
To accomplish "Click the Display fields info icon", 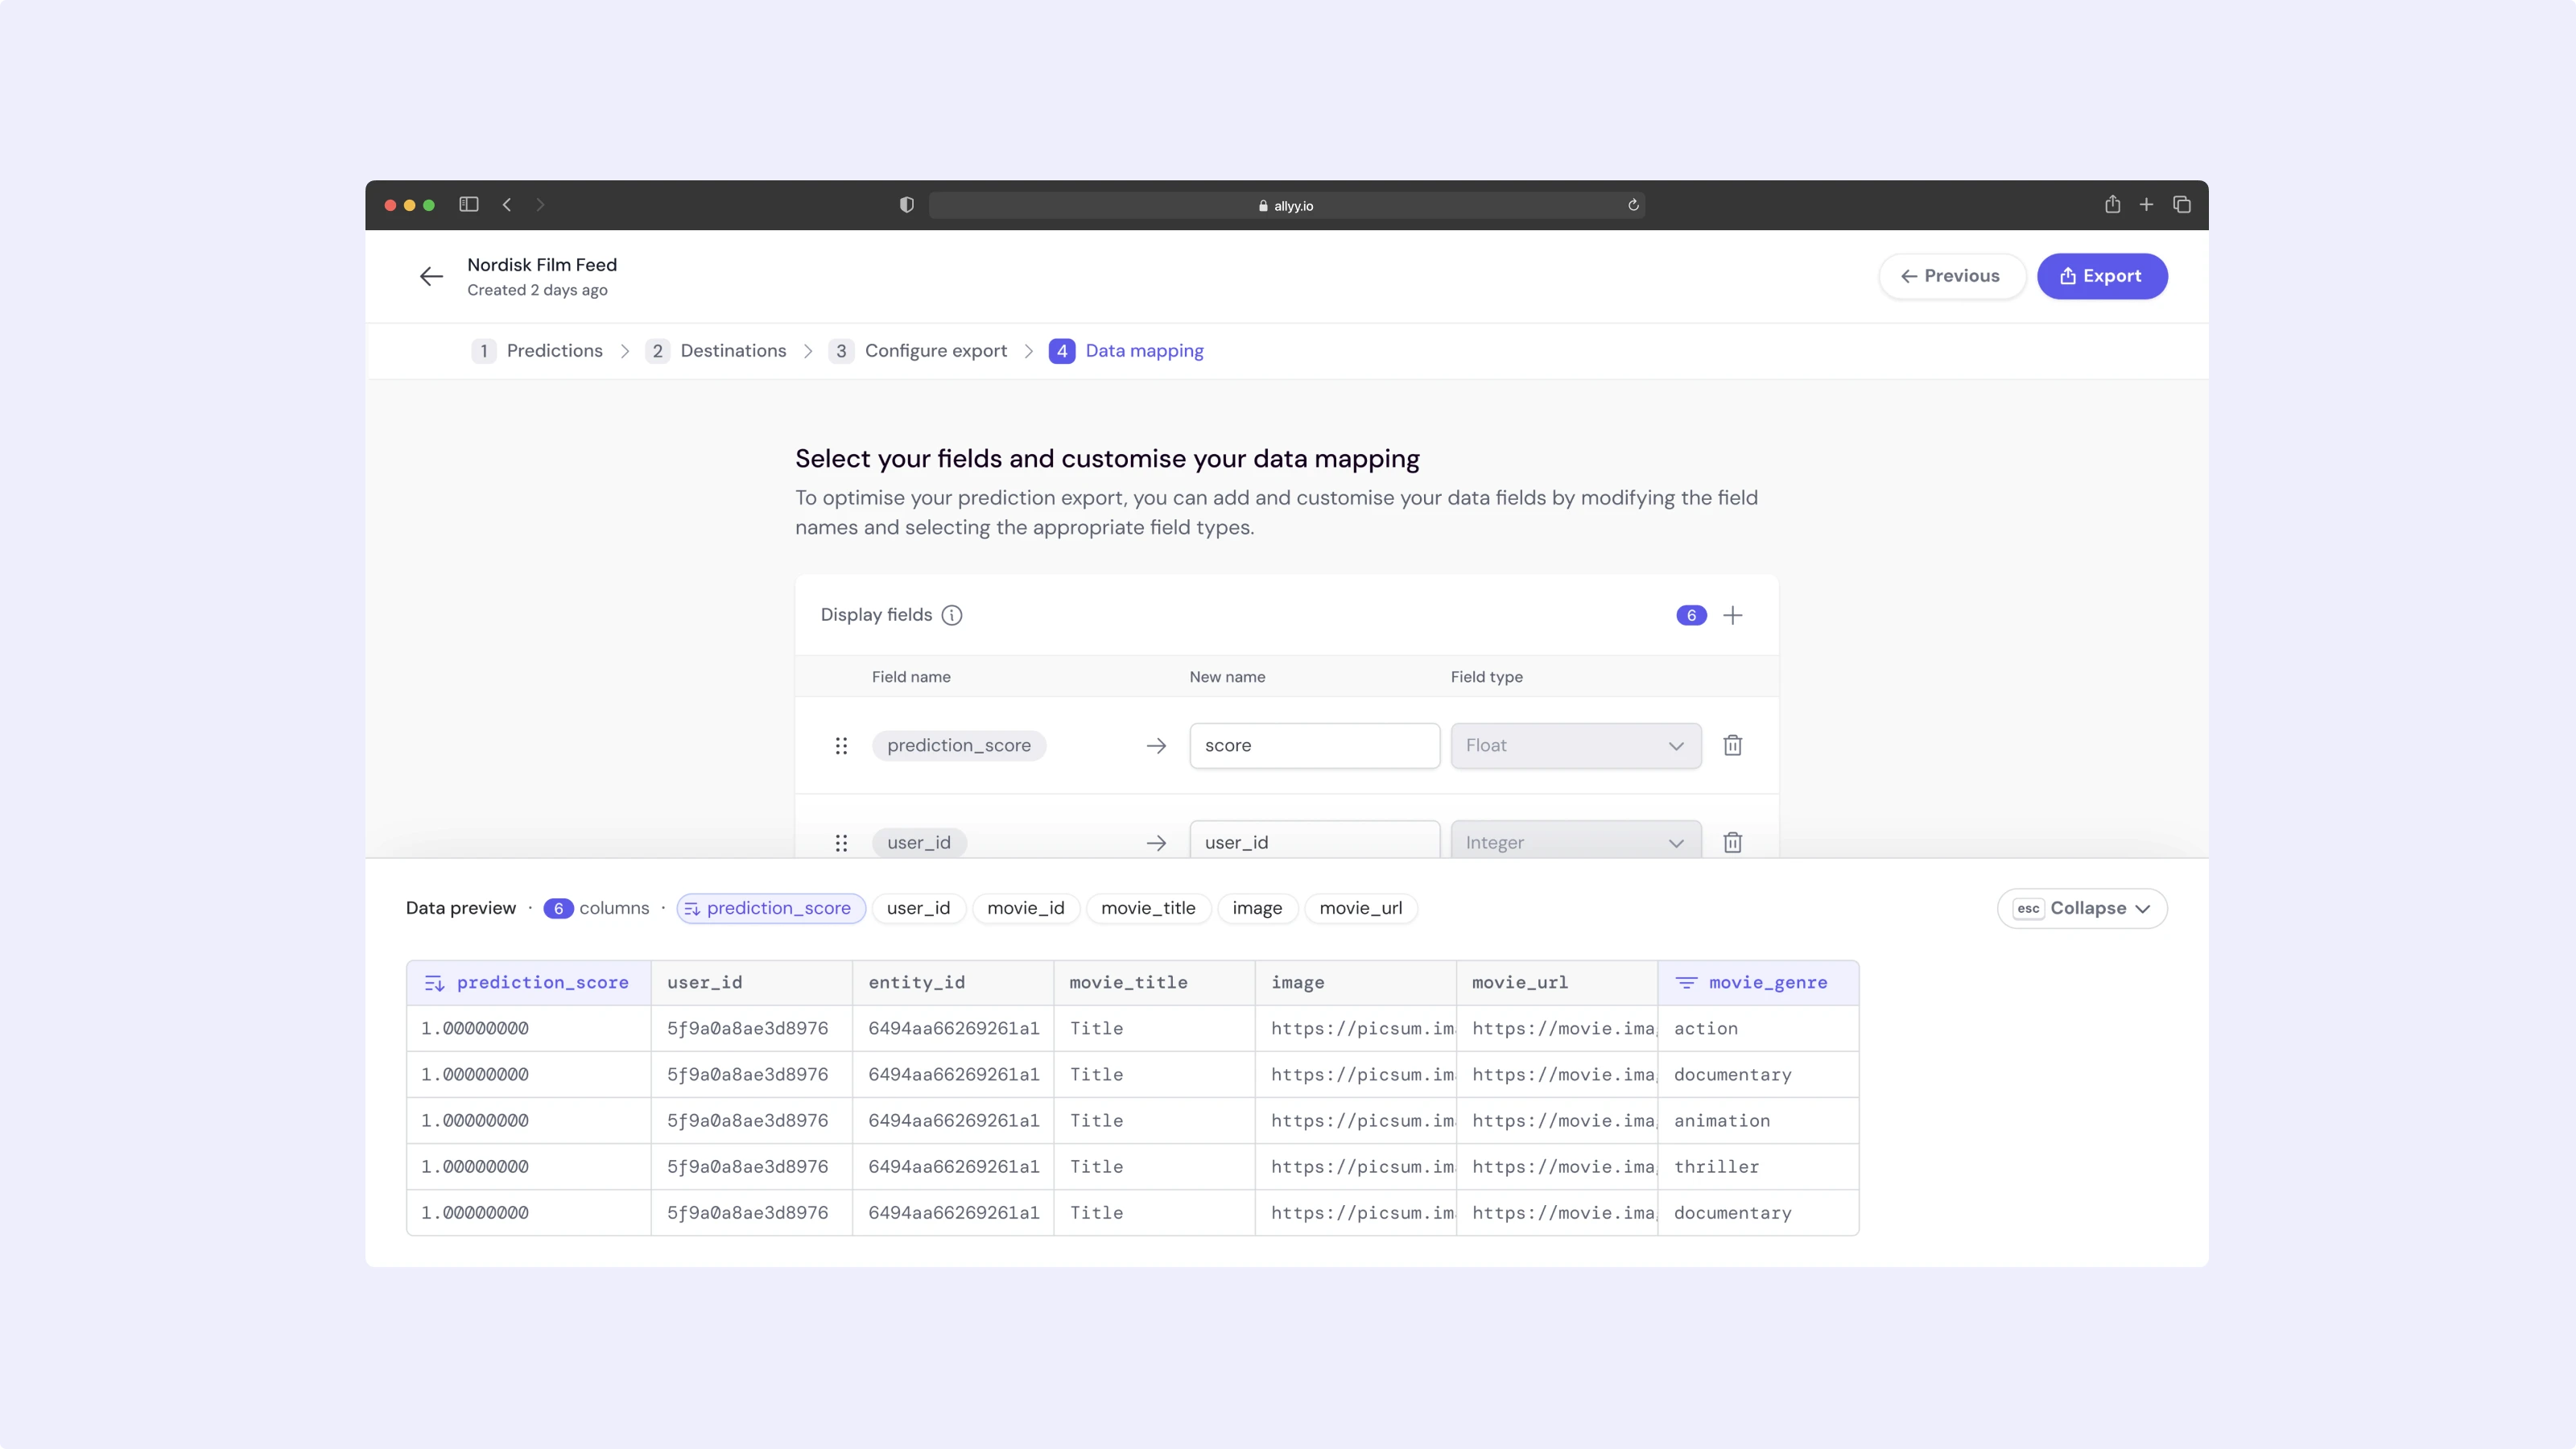I will tap(951, 615).
